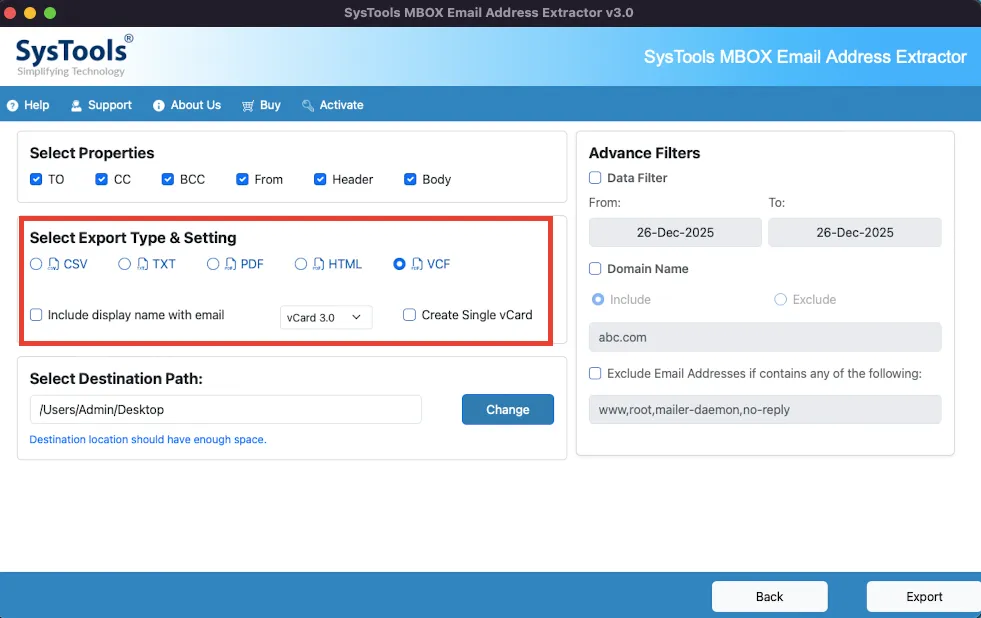Select the Include domain radio button
Viewport: 981px width, 618px height.
point(598,300)
